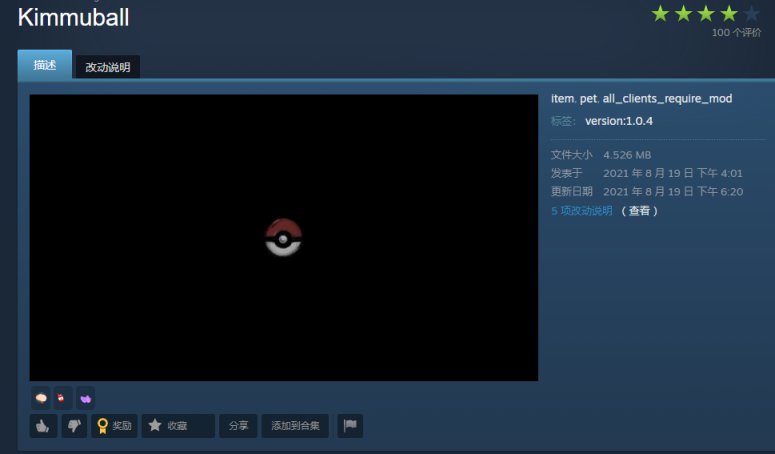Click the posted date ending 下午 4:01
The image size is (775, 454).
click(x=673, y=173)
